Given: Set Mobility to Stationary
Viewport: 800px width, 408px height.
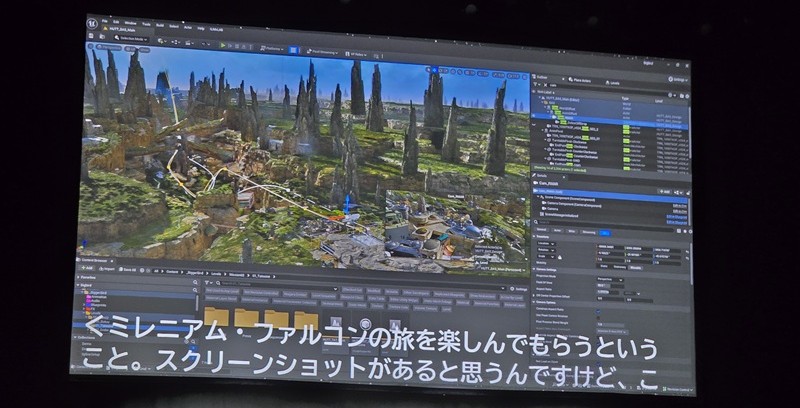Looking at the screenshot, I should coord(619,267).
